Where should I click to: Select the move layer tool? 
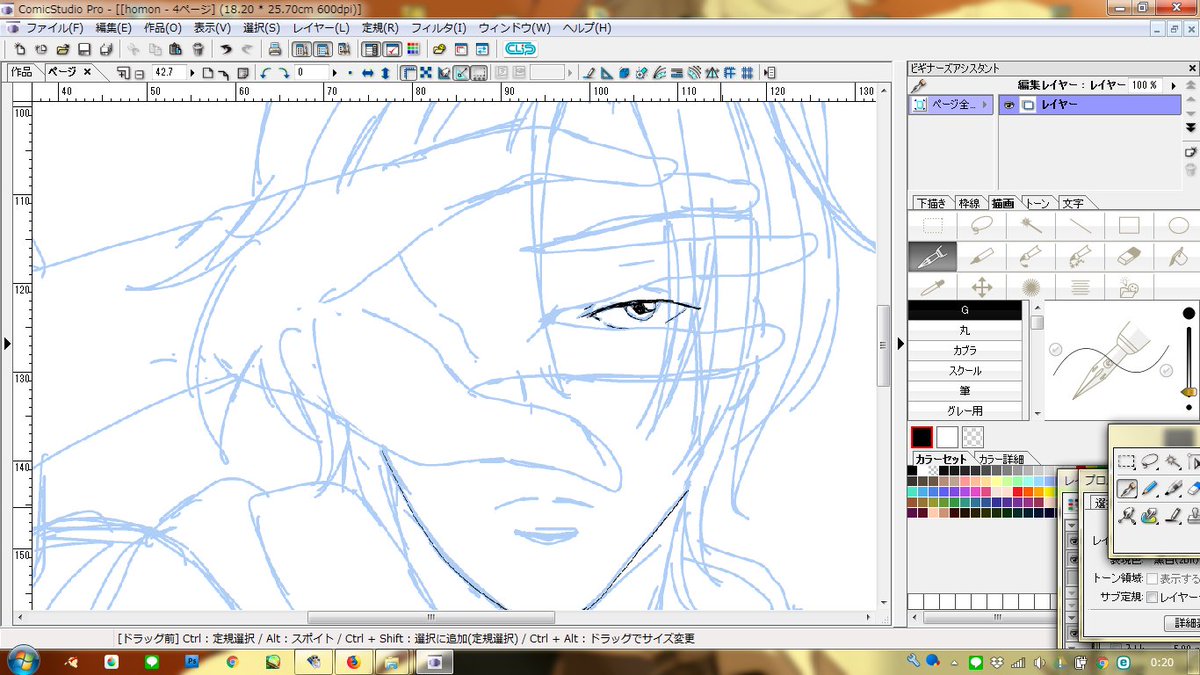981,288
